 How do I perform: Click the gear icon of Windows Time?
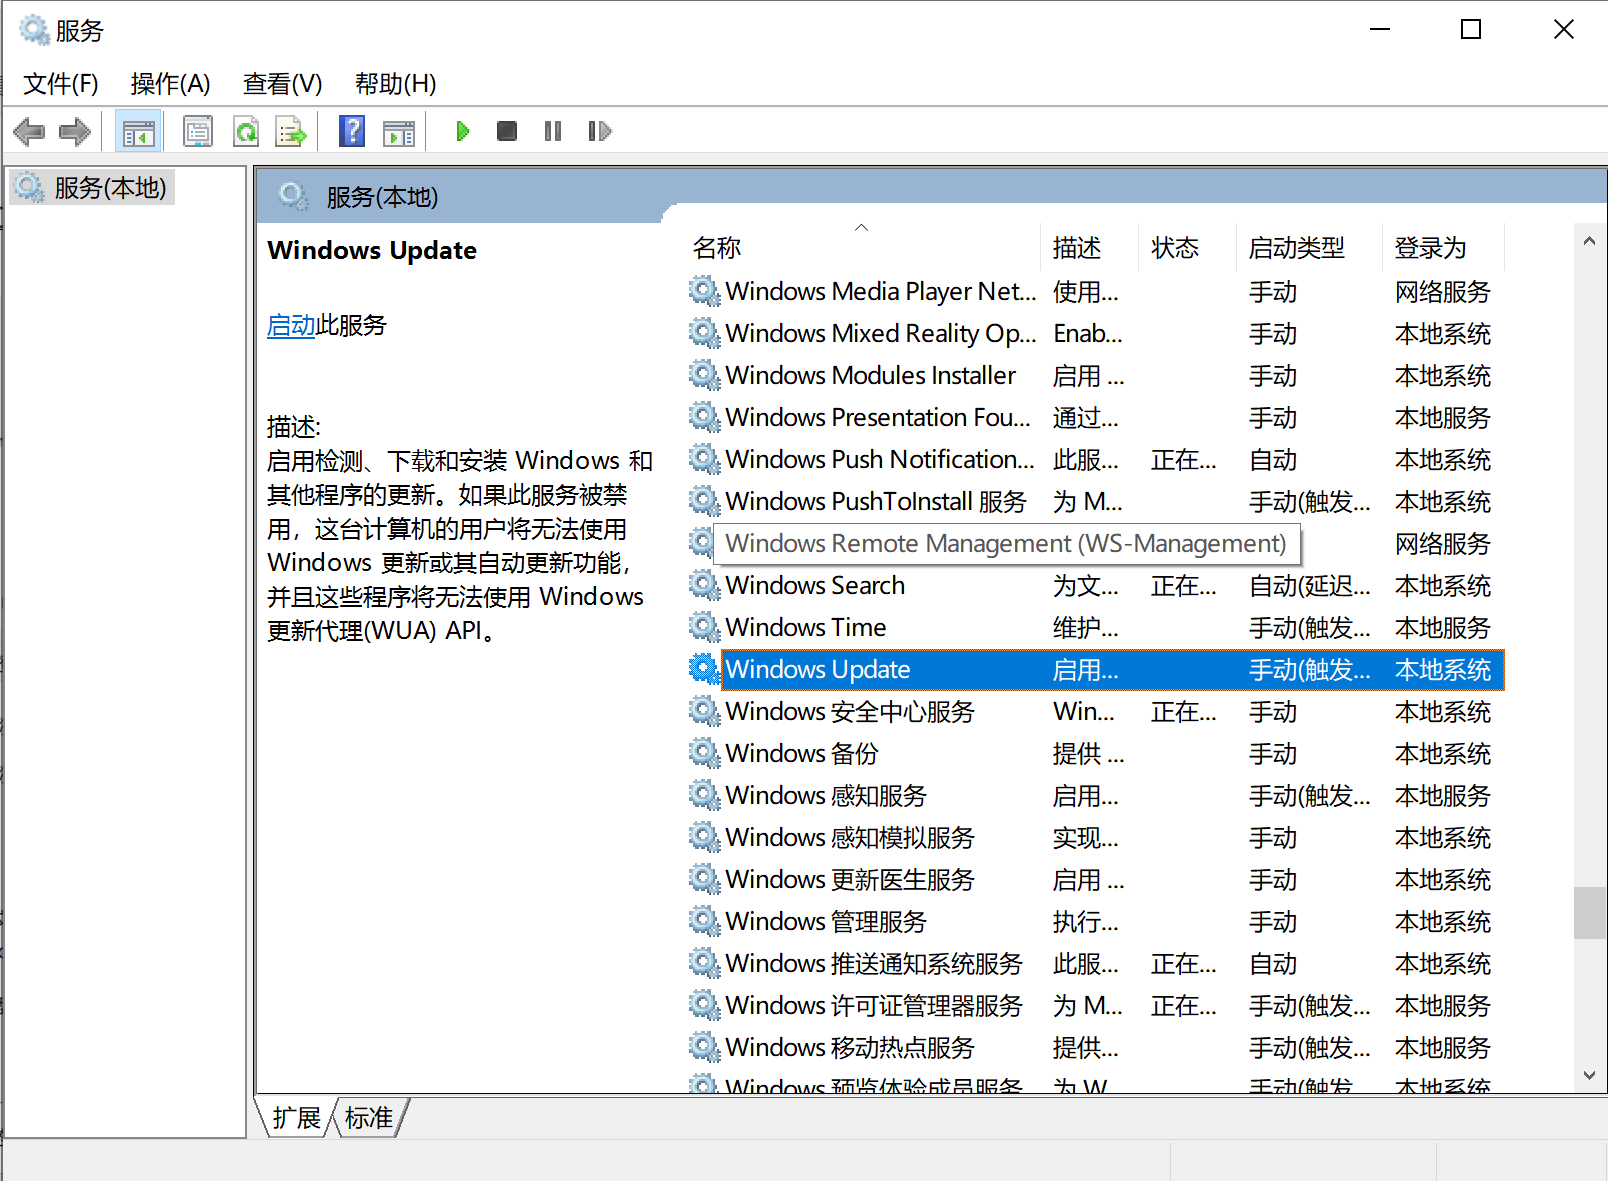[705, 627]
